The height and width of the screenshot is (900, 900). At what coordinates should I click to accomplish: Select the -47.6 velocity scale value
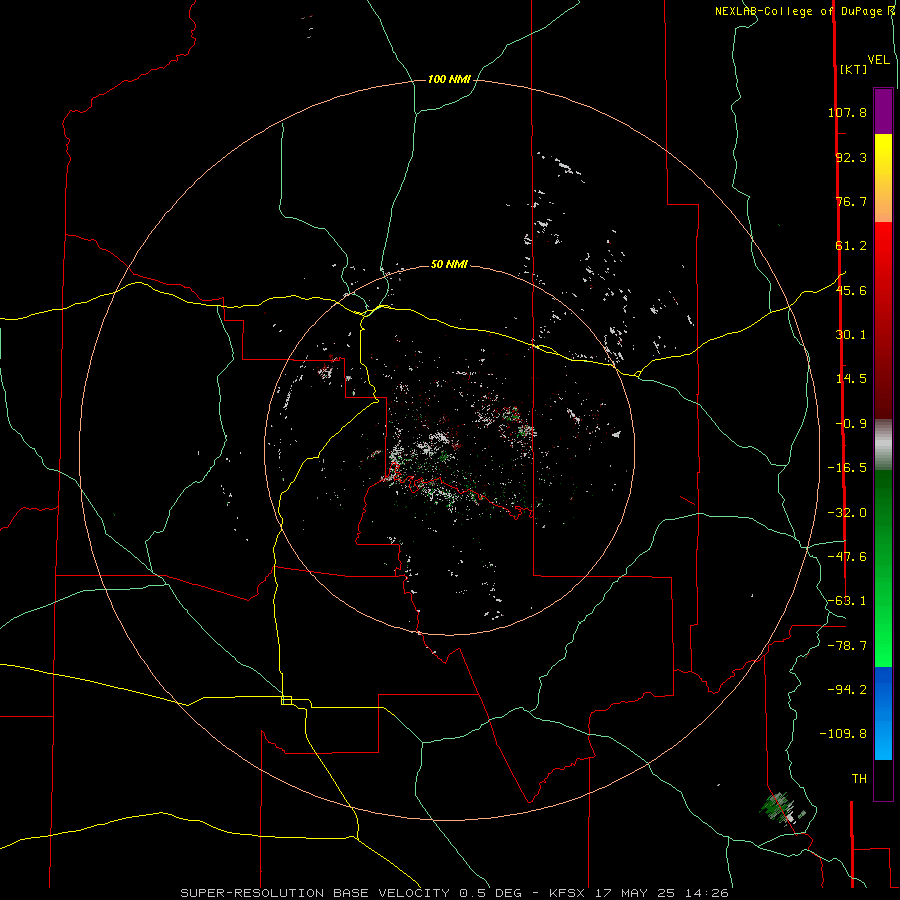point(847,557)
